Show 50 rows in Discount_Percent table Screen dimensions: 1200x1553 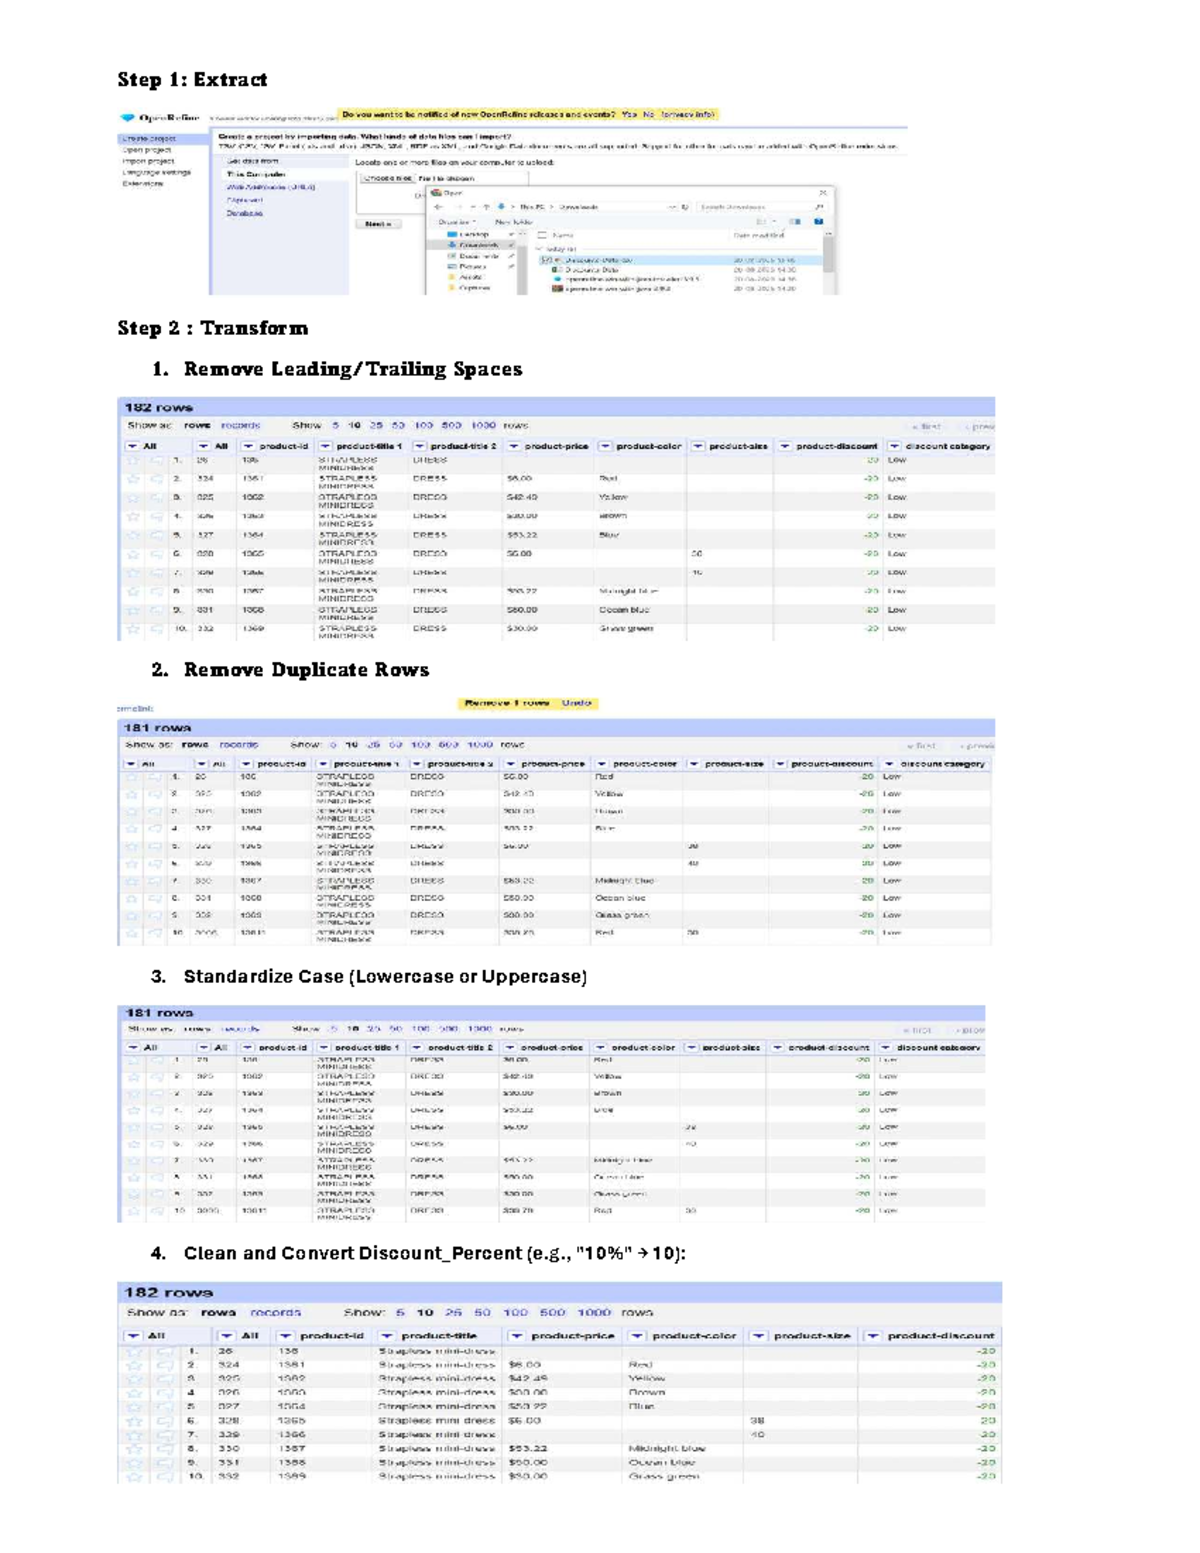(x=482, y=1312)
